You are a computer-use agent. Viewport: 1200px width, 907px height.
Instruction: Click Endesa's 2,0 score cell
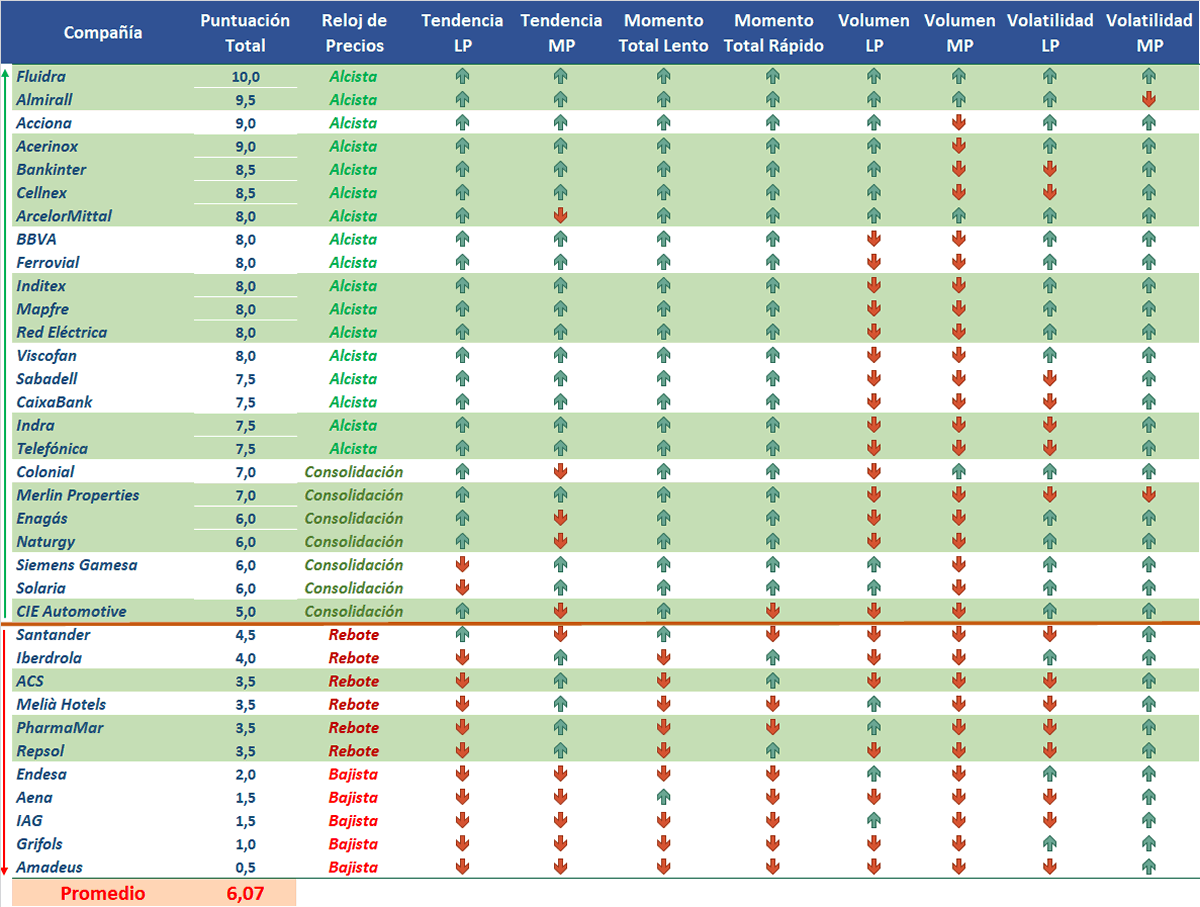246,774
